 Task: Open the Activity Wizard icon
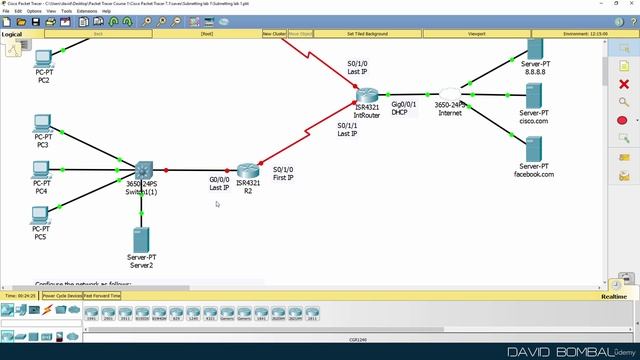(65, 22)
